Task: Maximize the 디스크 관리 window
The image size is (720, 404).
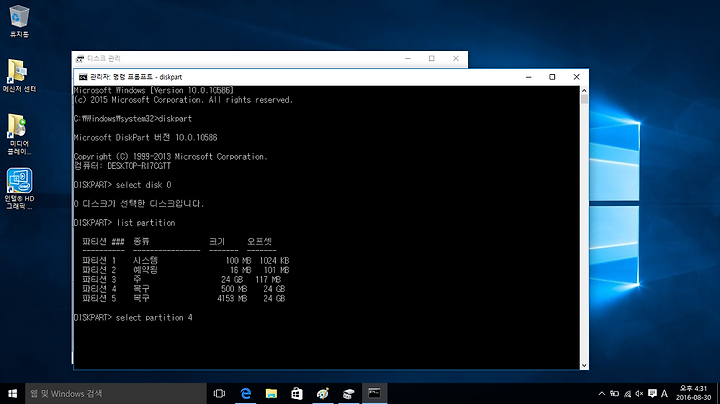Action: pyautogui.click(x=432, y=58)
